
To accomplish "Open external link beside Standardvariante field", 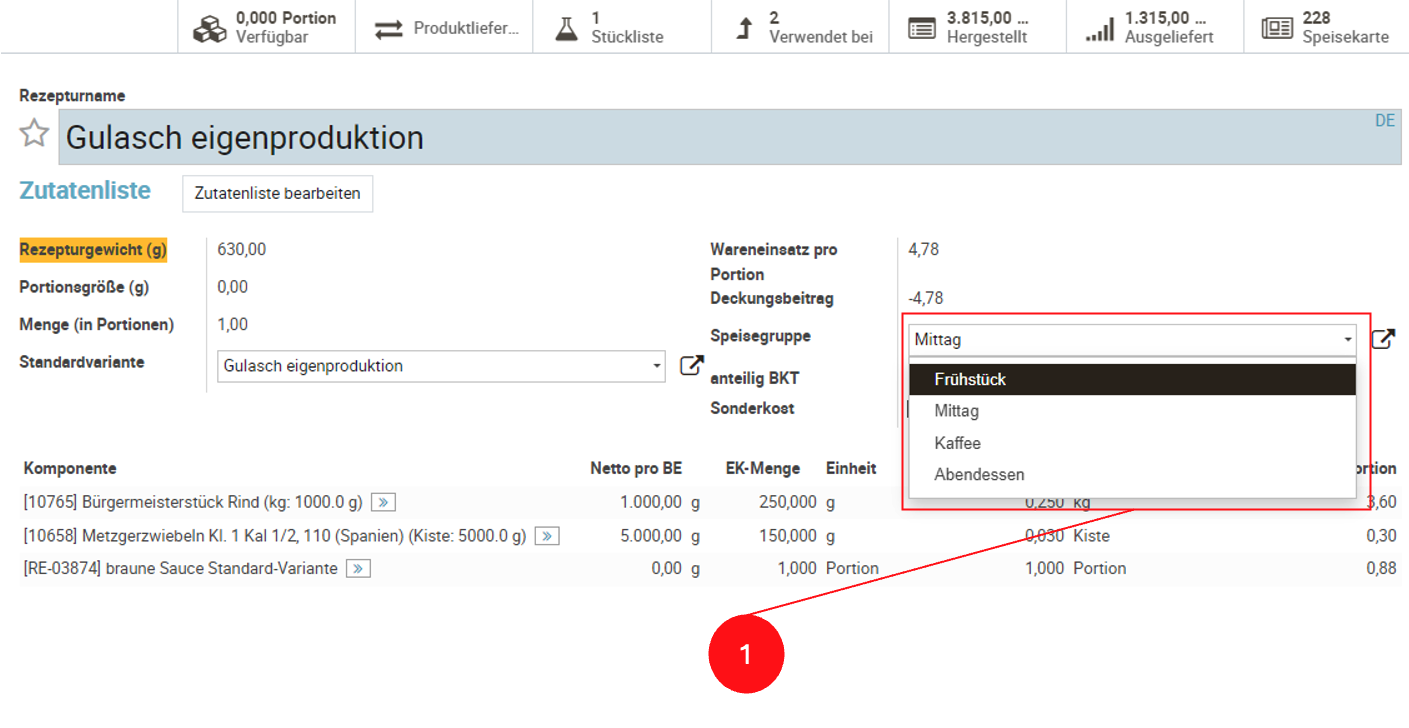I will pyautogui.click(x=691, y=365).
